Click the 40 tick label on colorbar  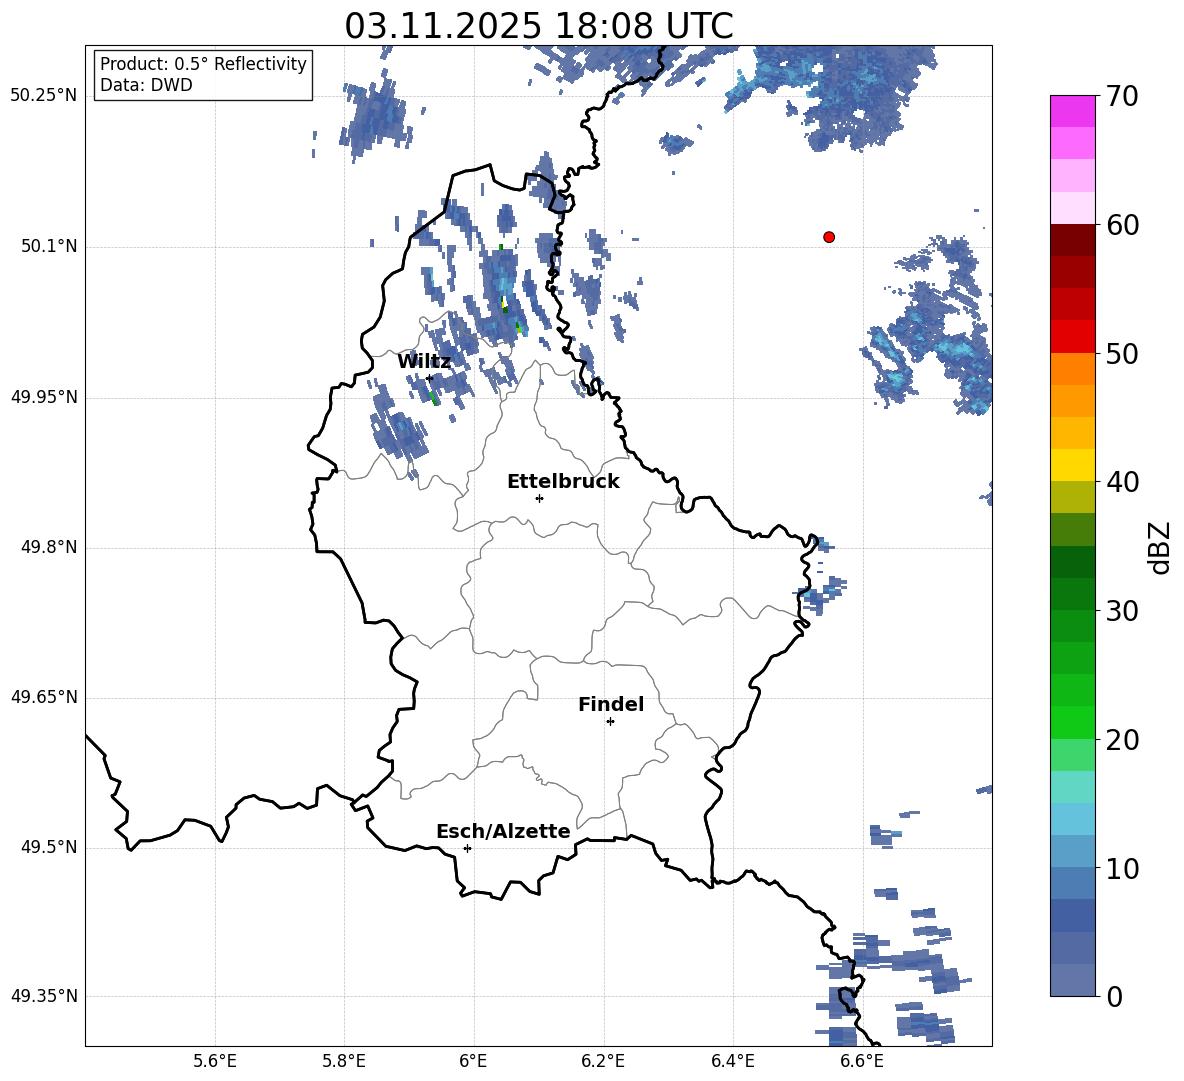(1122, 482)
